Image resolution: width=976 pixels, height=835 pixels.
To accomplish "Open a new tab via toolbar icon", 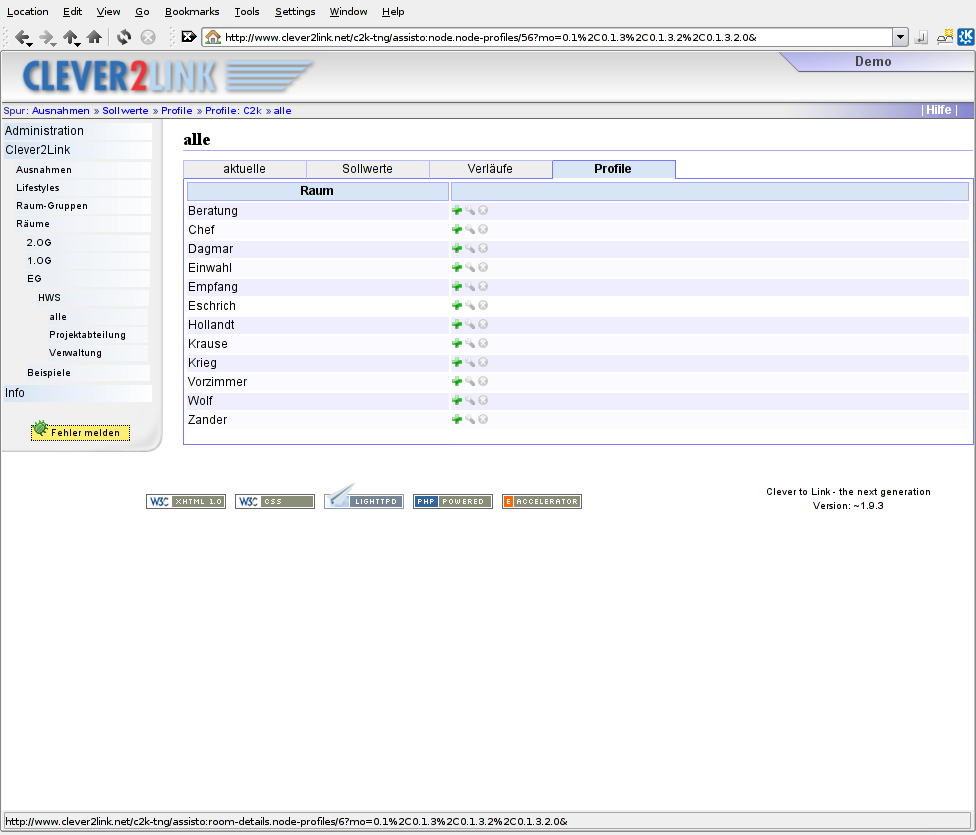I will click(x=945, y=37).
